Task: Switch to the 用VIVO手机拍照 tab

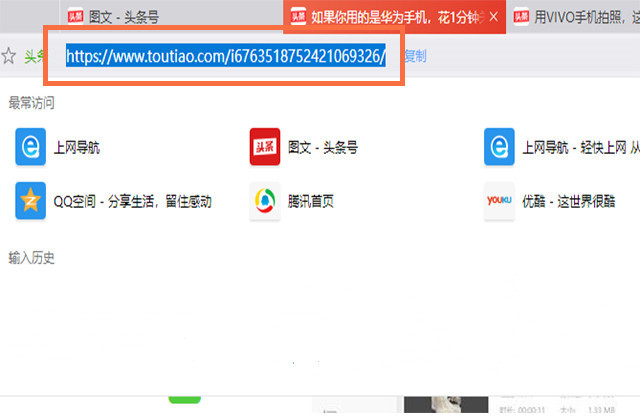Action: click(x=573, y=17)
